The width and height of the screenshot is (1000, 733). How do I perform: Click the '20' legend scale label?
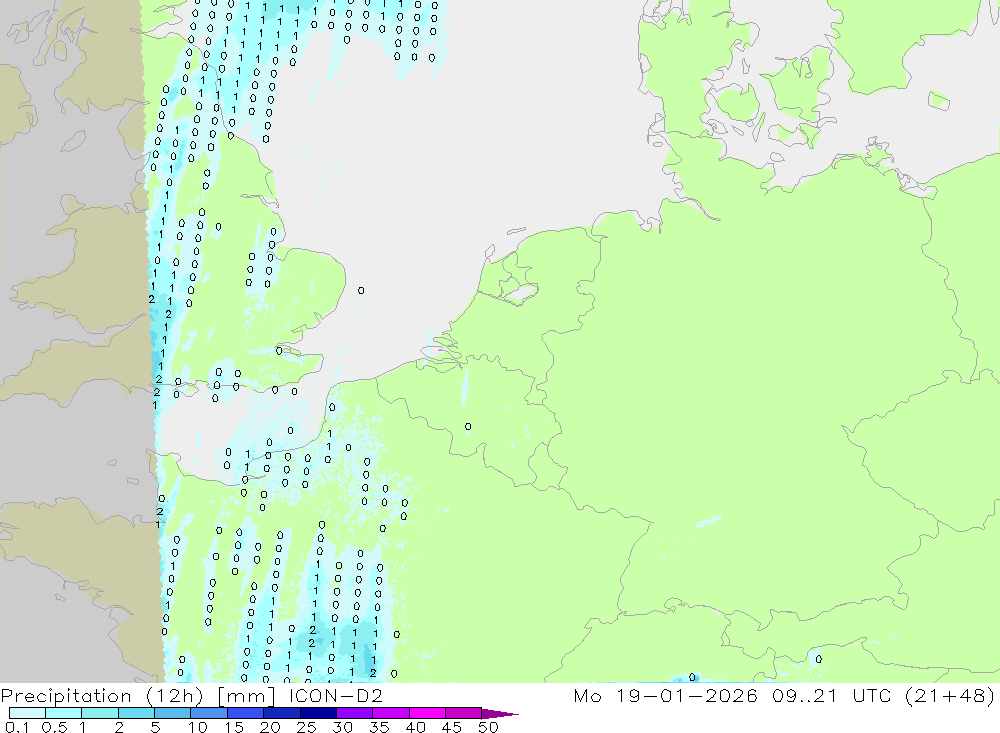click(270, 727)
